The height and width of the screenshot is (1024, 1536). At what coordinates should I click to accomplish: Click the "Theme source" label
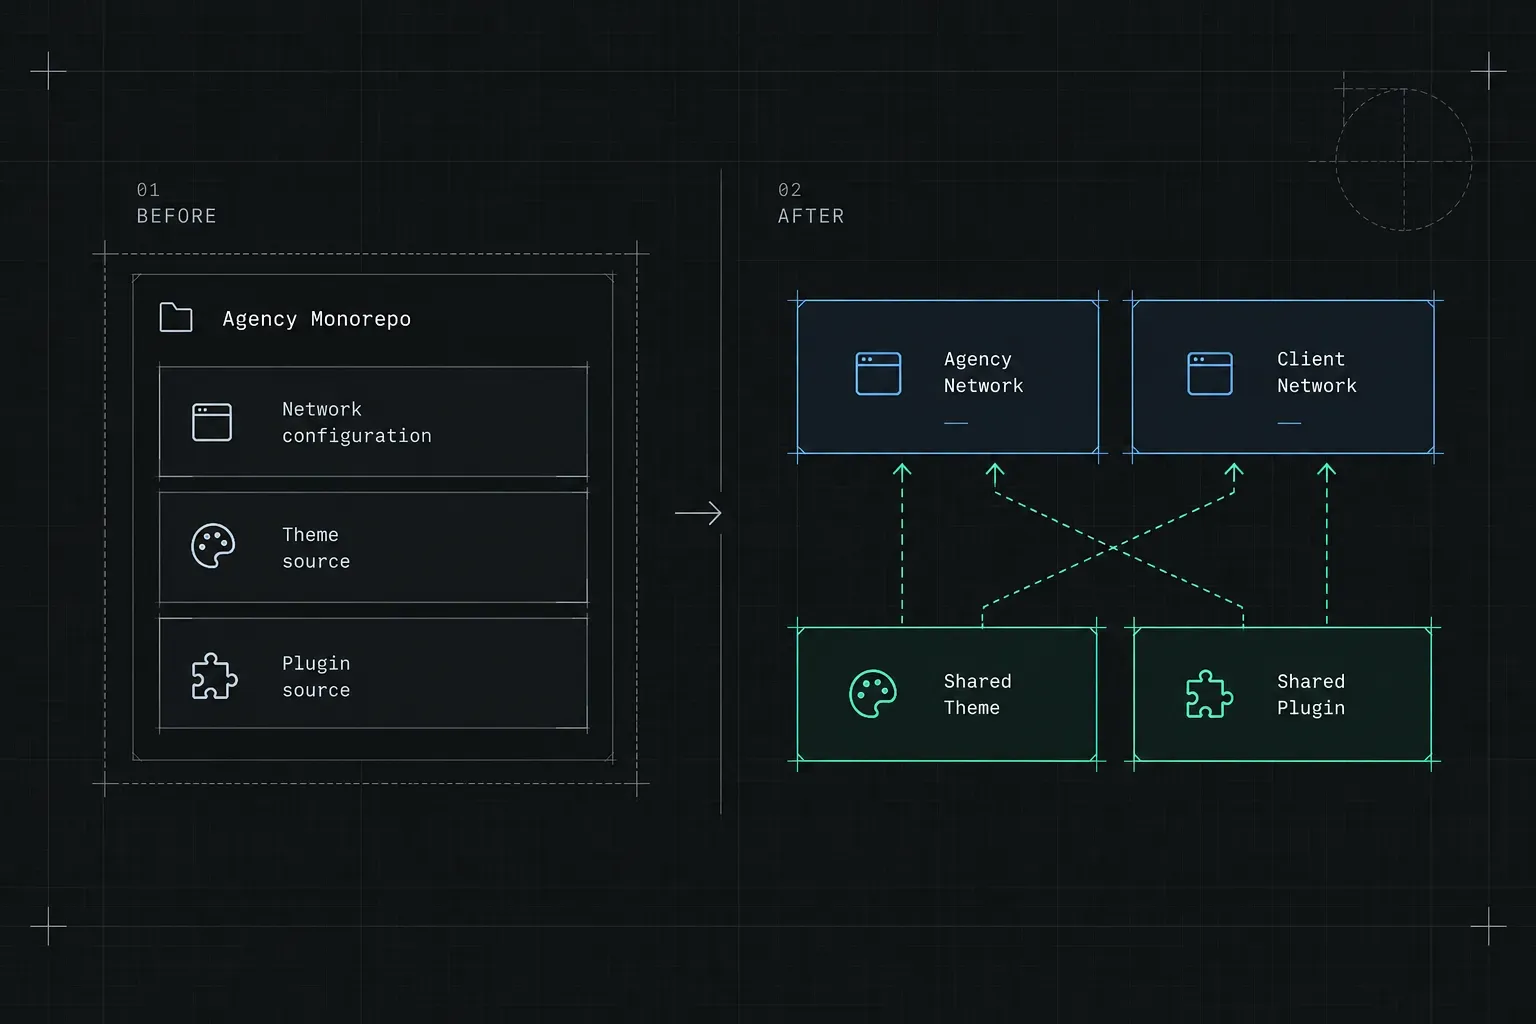[316, 548]
